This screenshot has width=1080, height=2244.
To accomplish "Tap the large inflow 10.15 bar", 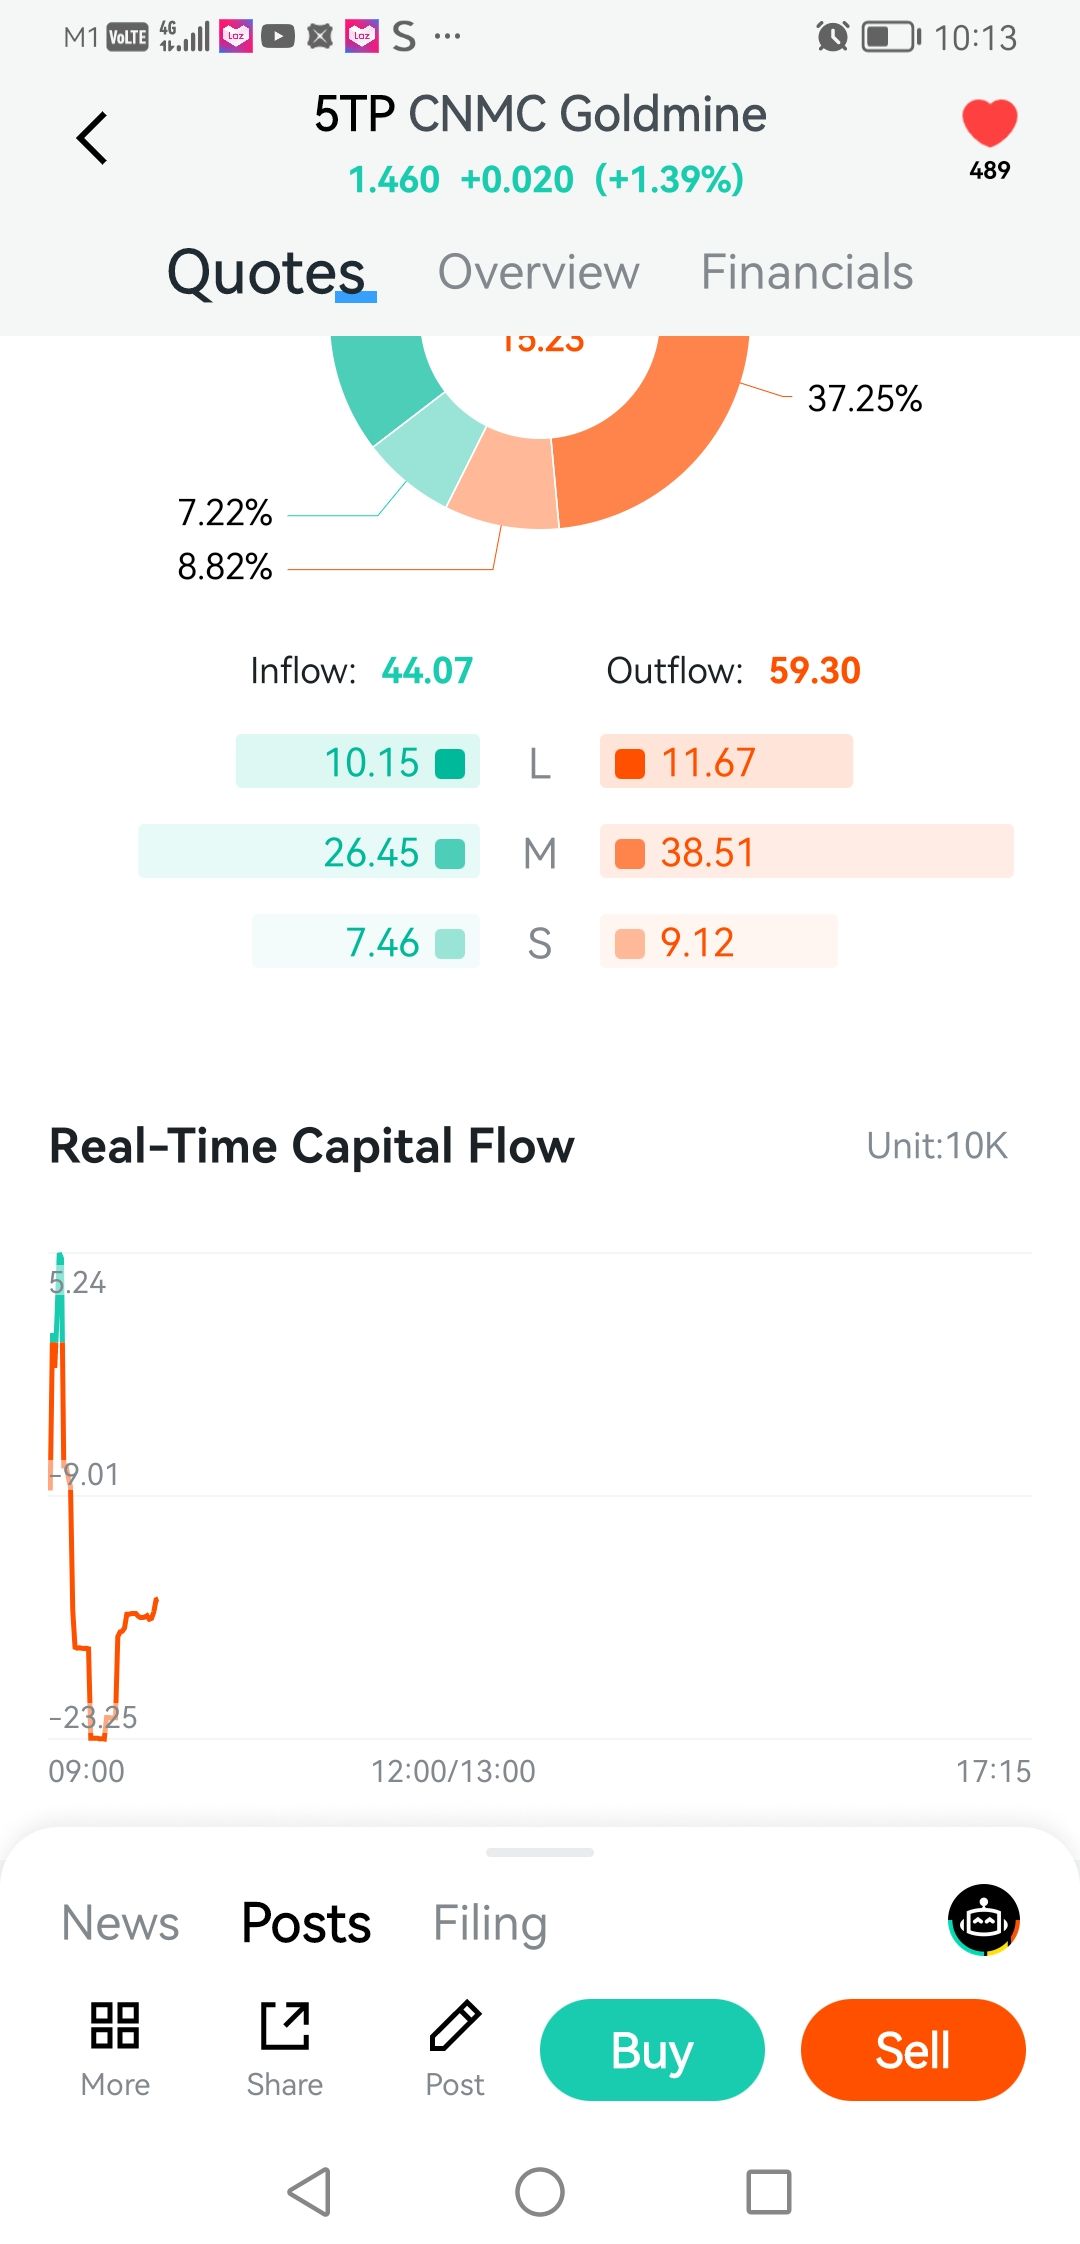I will tap(358, 762).
